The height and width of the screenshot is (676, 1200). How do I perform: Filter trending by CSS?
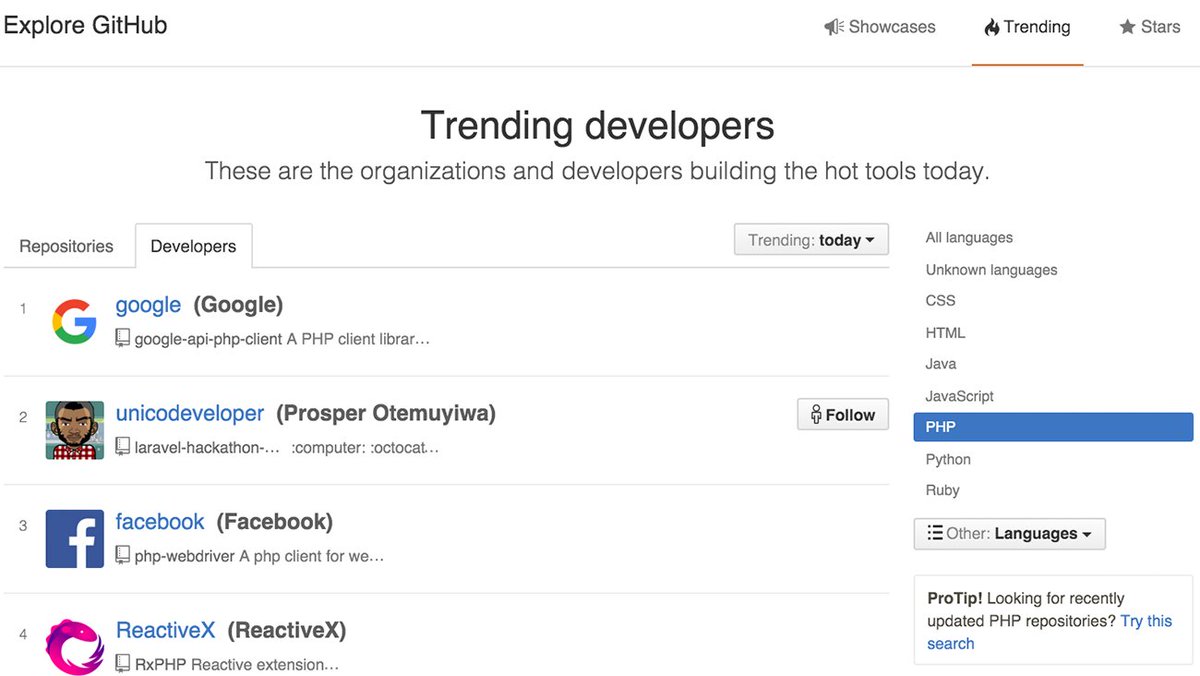pos(940,300)
